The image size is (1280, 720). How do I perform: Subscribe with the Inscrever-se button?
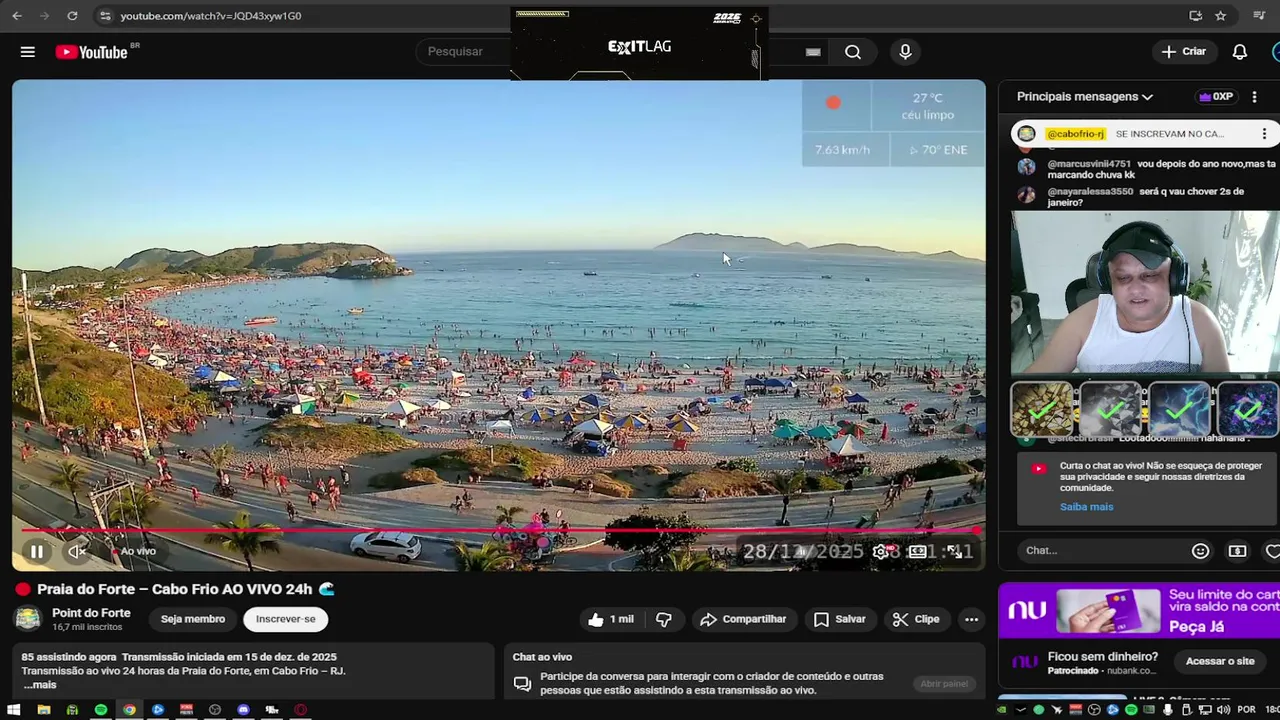[285, 619]
